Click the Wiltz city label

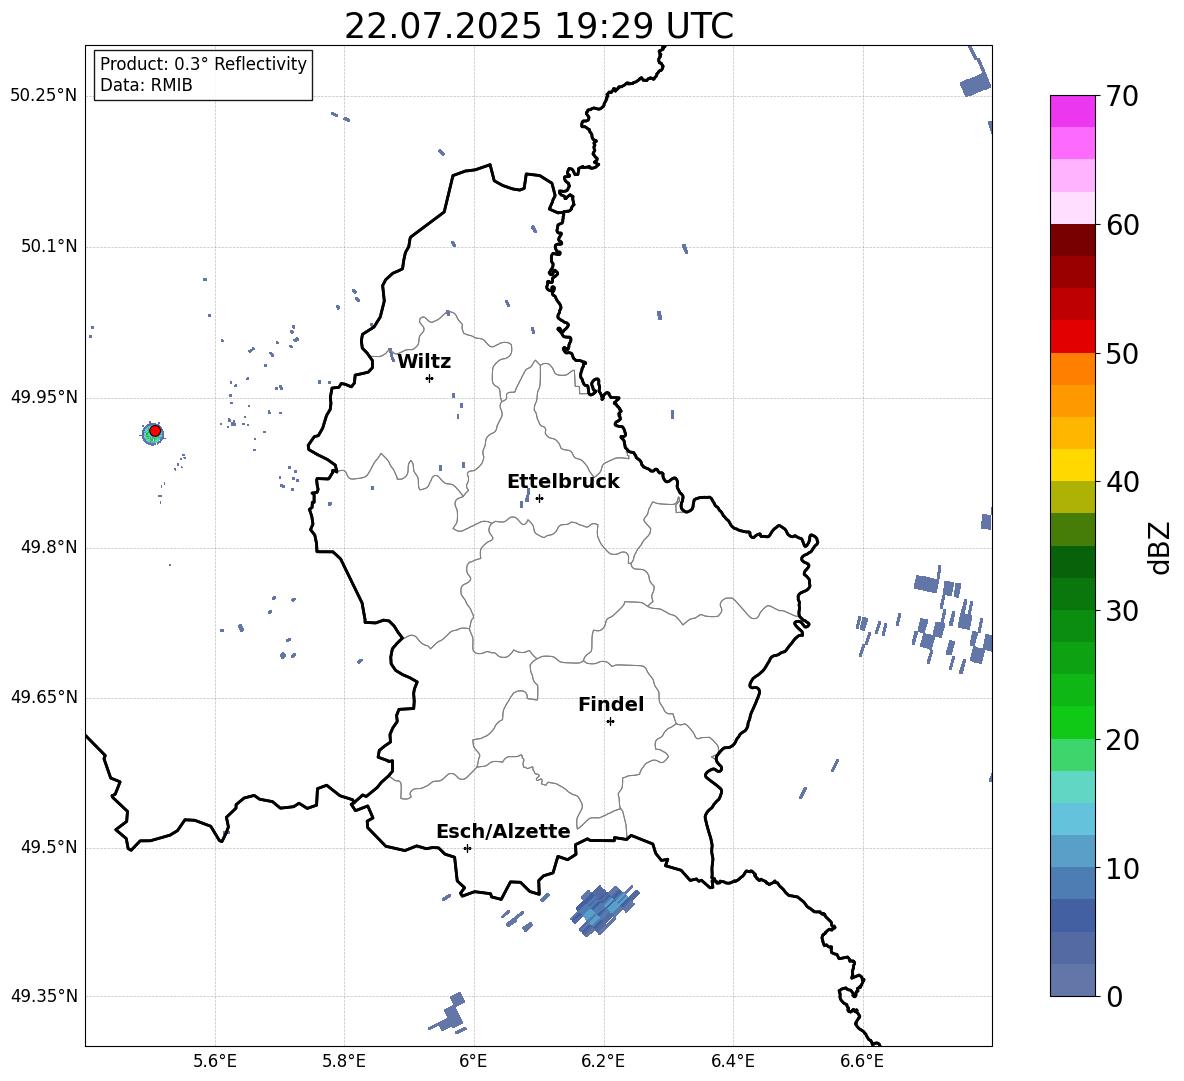(424, 362)
